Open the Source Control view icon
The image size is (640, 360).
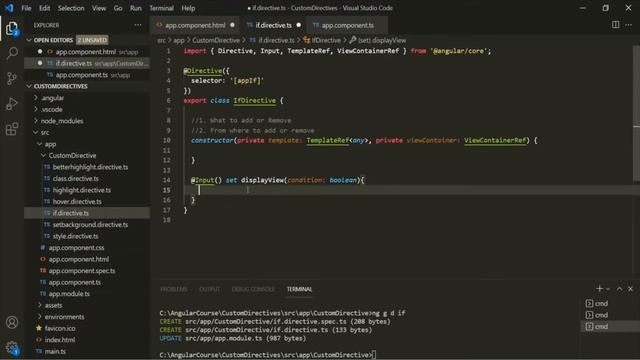click(12, 78)
